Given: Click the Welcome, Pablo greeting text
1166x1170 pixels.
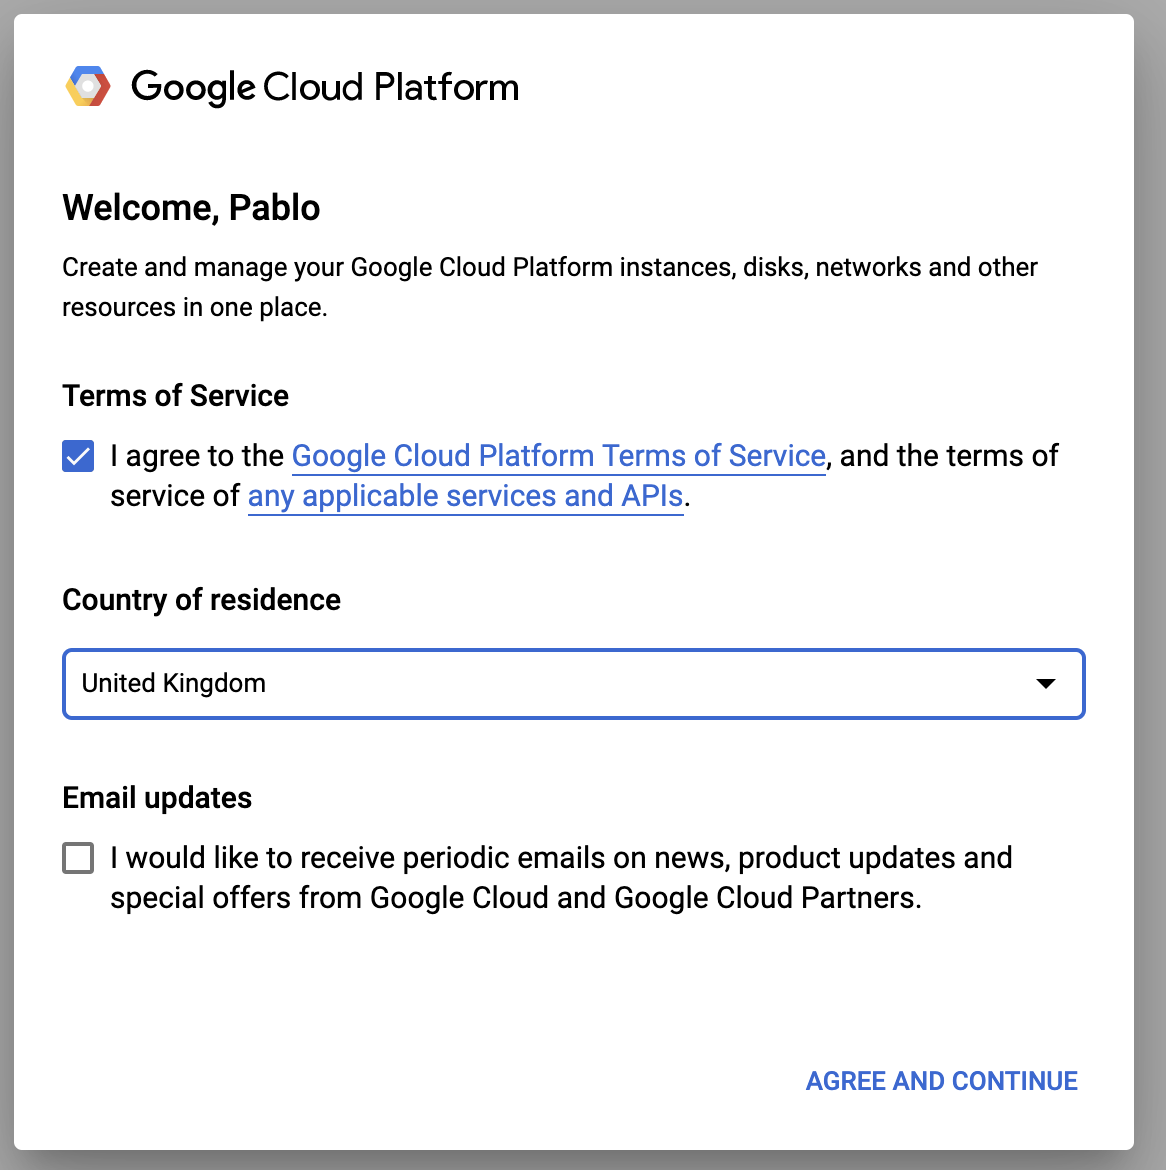Looking at the screenshot, I should [x=191, y=208].
